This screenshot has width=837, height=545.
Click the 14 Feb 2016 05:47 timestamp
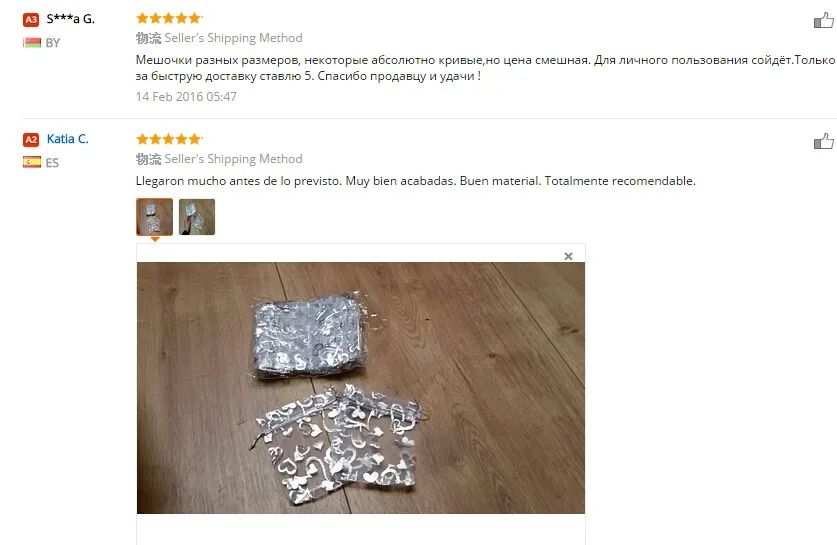(x=186, y=97)
